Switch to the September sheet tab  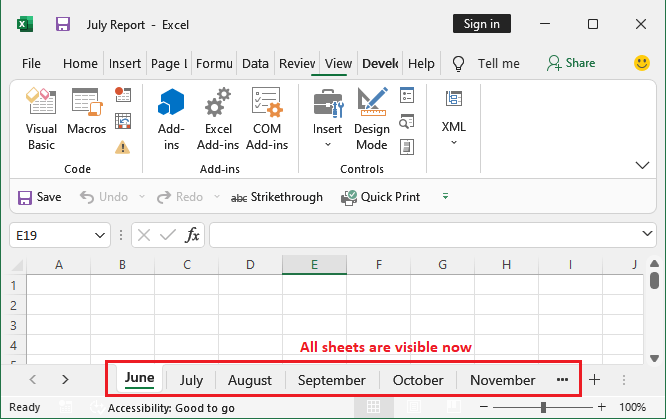click(331, 380)
